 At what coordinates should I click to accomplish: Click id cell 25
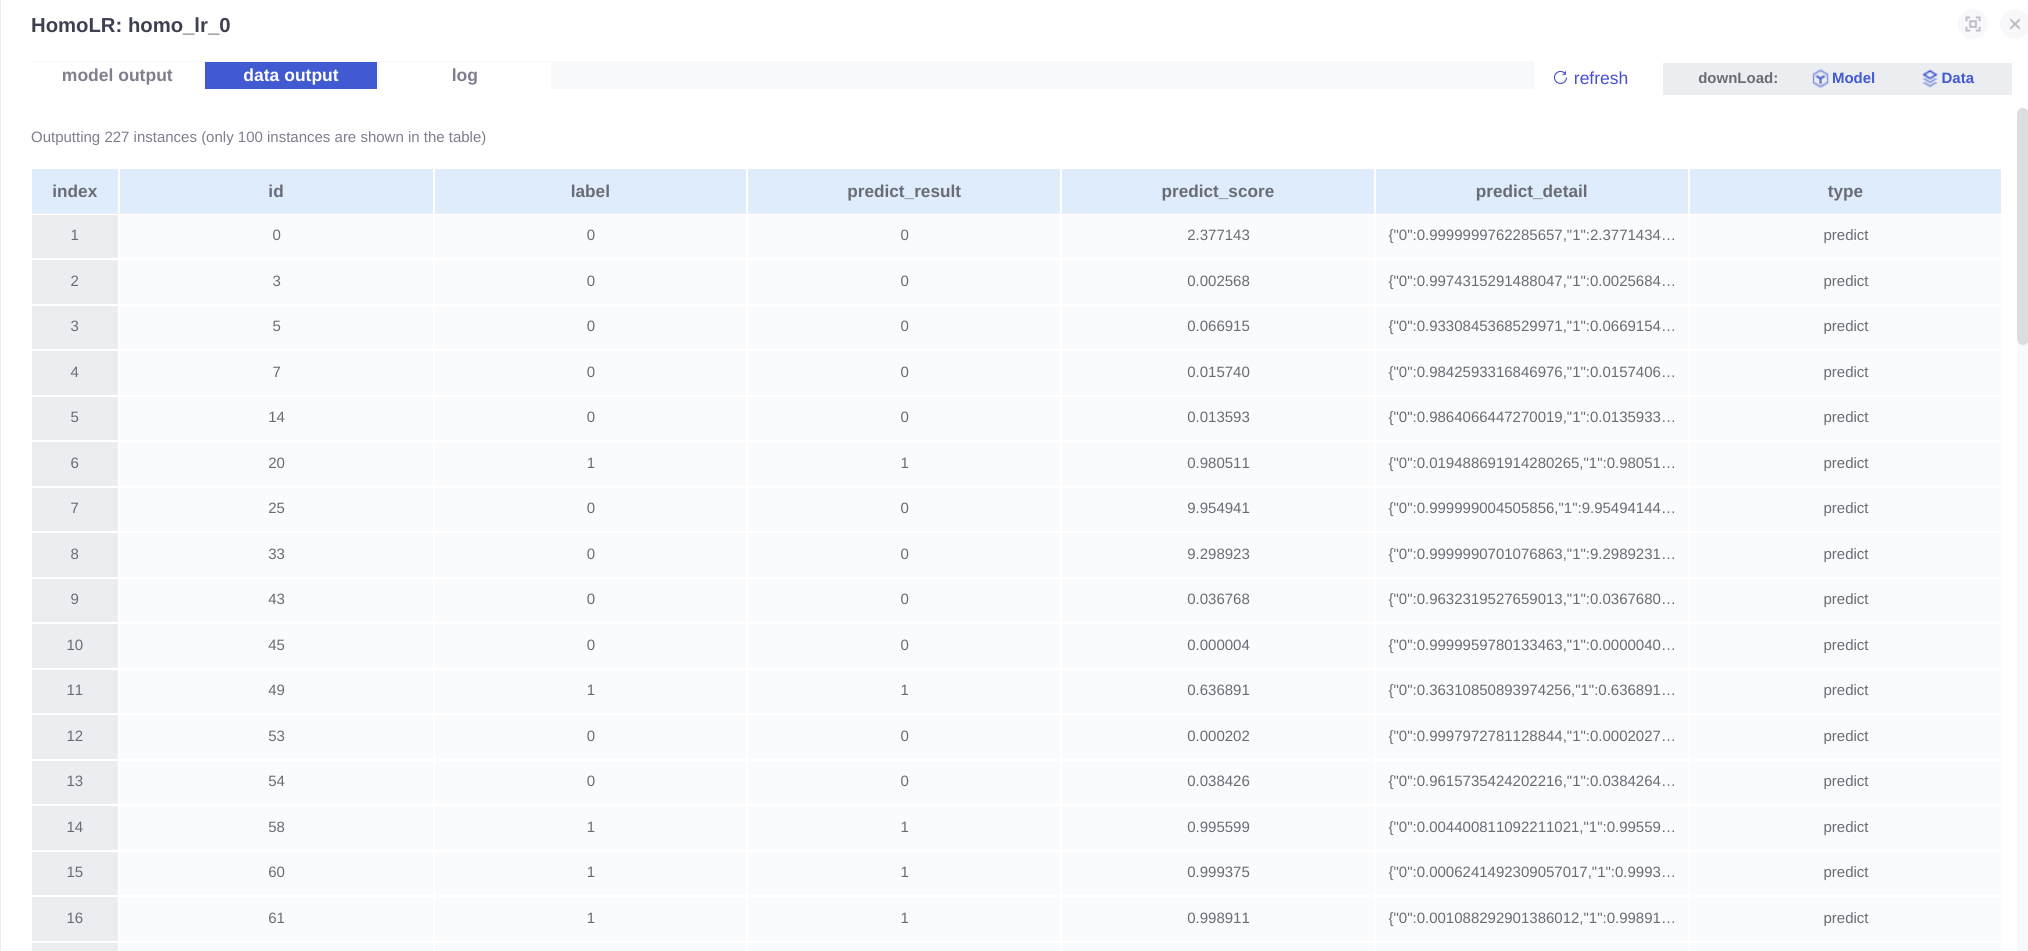pos(276,508)
